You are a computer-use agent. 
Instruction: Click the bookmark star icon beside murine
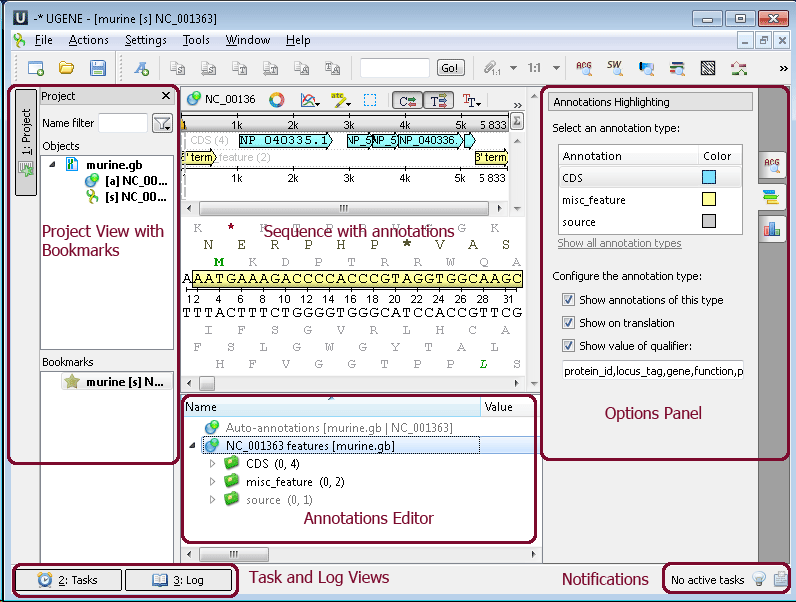(x=72, y=381)
